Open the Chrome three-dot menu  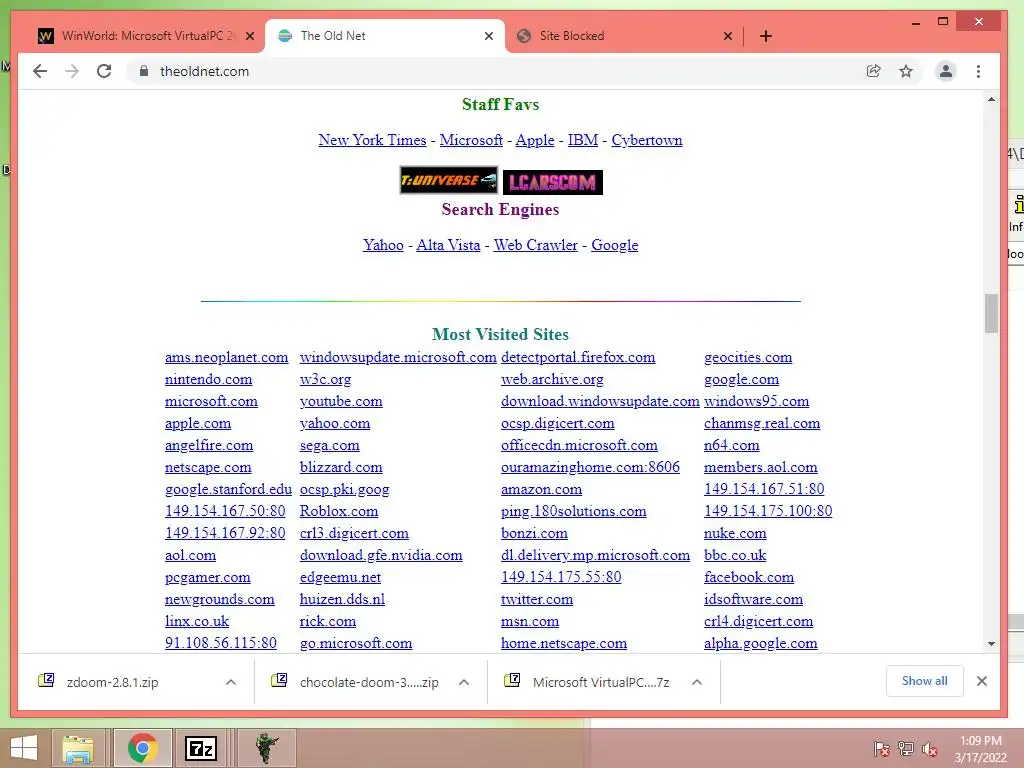pyautogui.click(x=978, y=71)
